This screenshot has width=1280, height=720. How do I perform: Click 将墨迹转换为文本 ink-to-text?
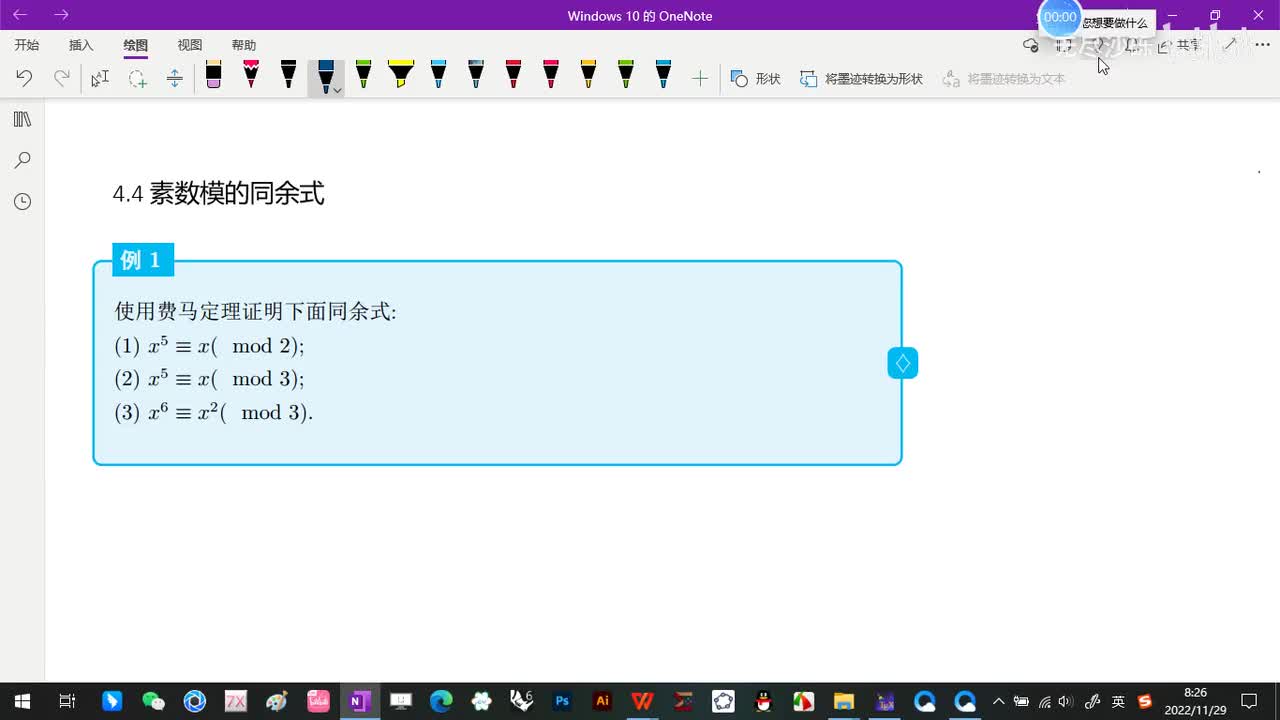(1004, 78)
